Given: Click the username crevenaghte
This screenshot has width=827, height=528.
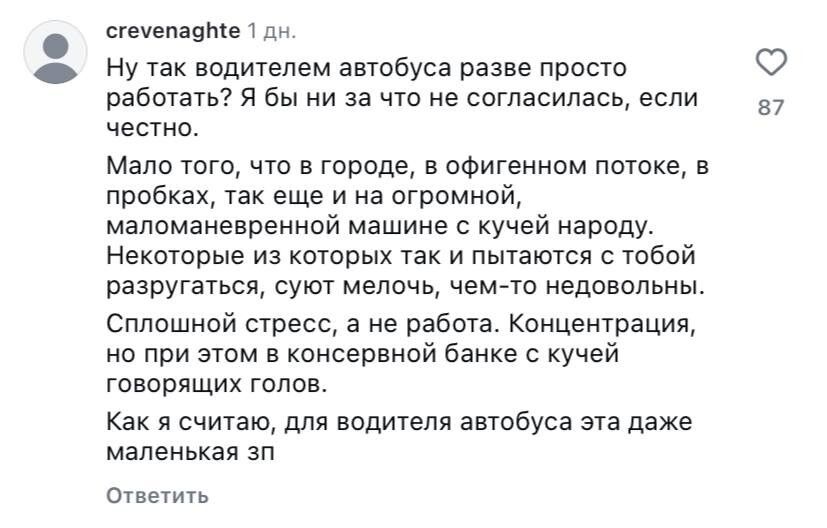Looking at the screenshot, I should coord(173,31).
